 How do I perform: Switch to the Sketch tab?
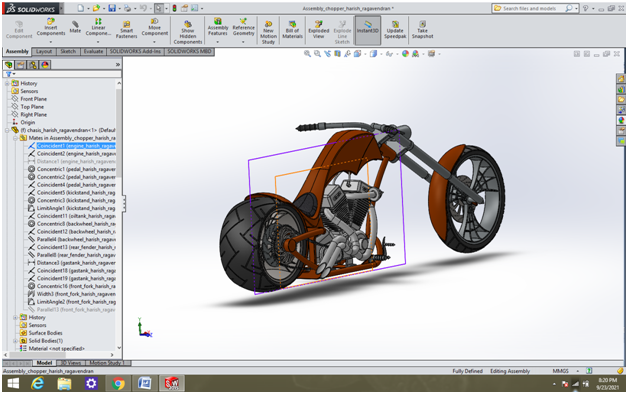click(68, 51)
